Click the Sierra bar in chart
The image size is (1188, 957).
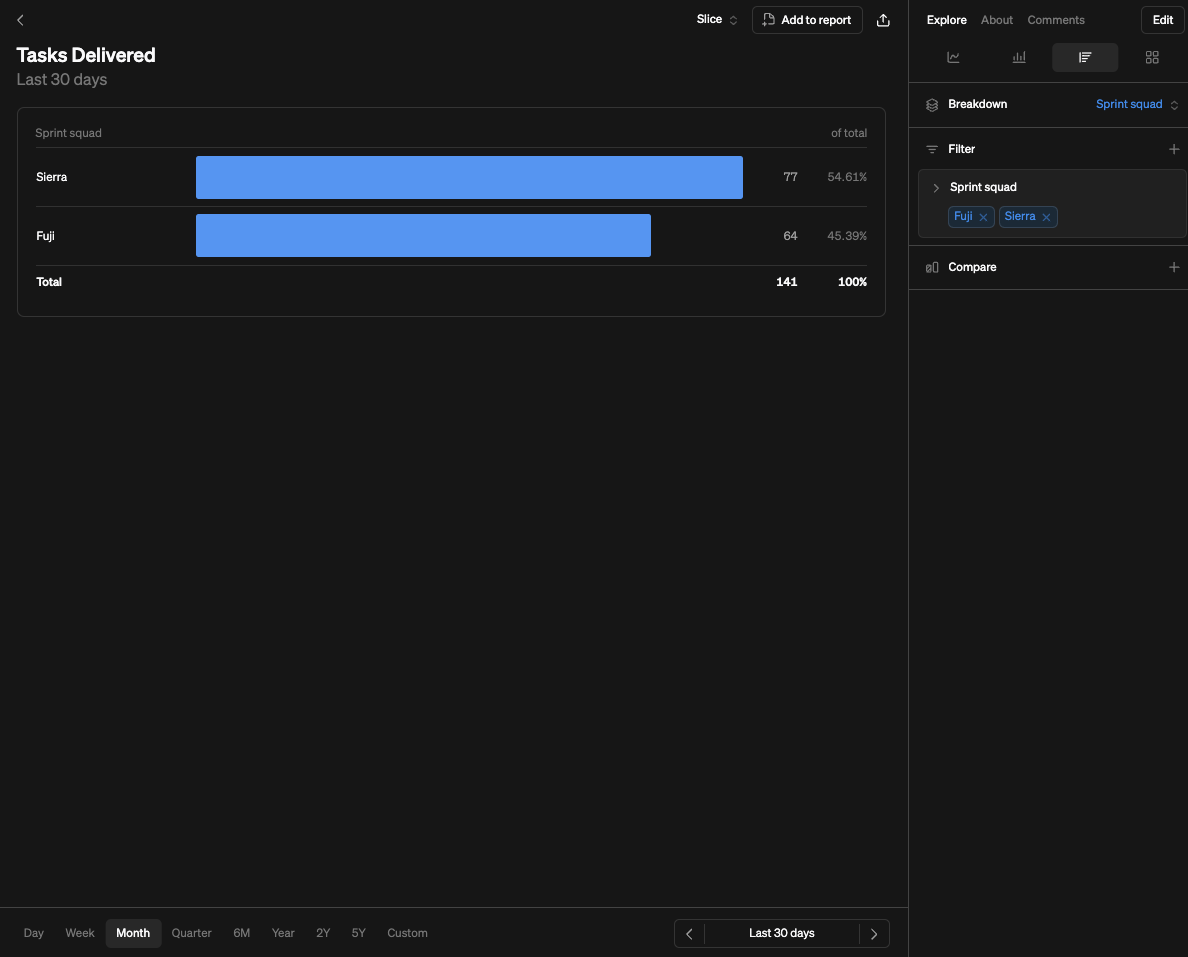coord(469,177)
